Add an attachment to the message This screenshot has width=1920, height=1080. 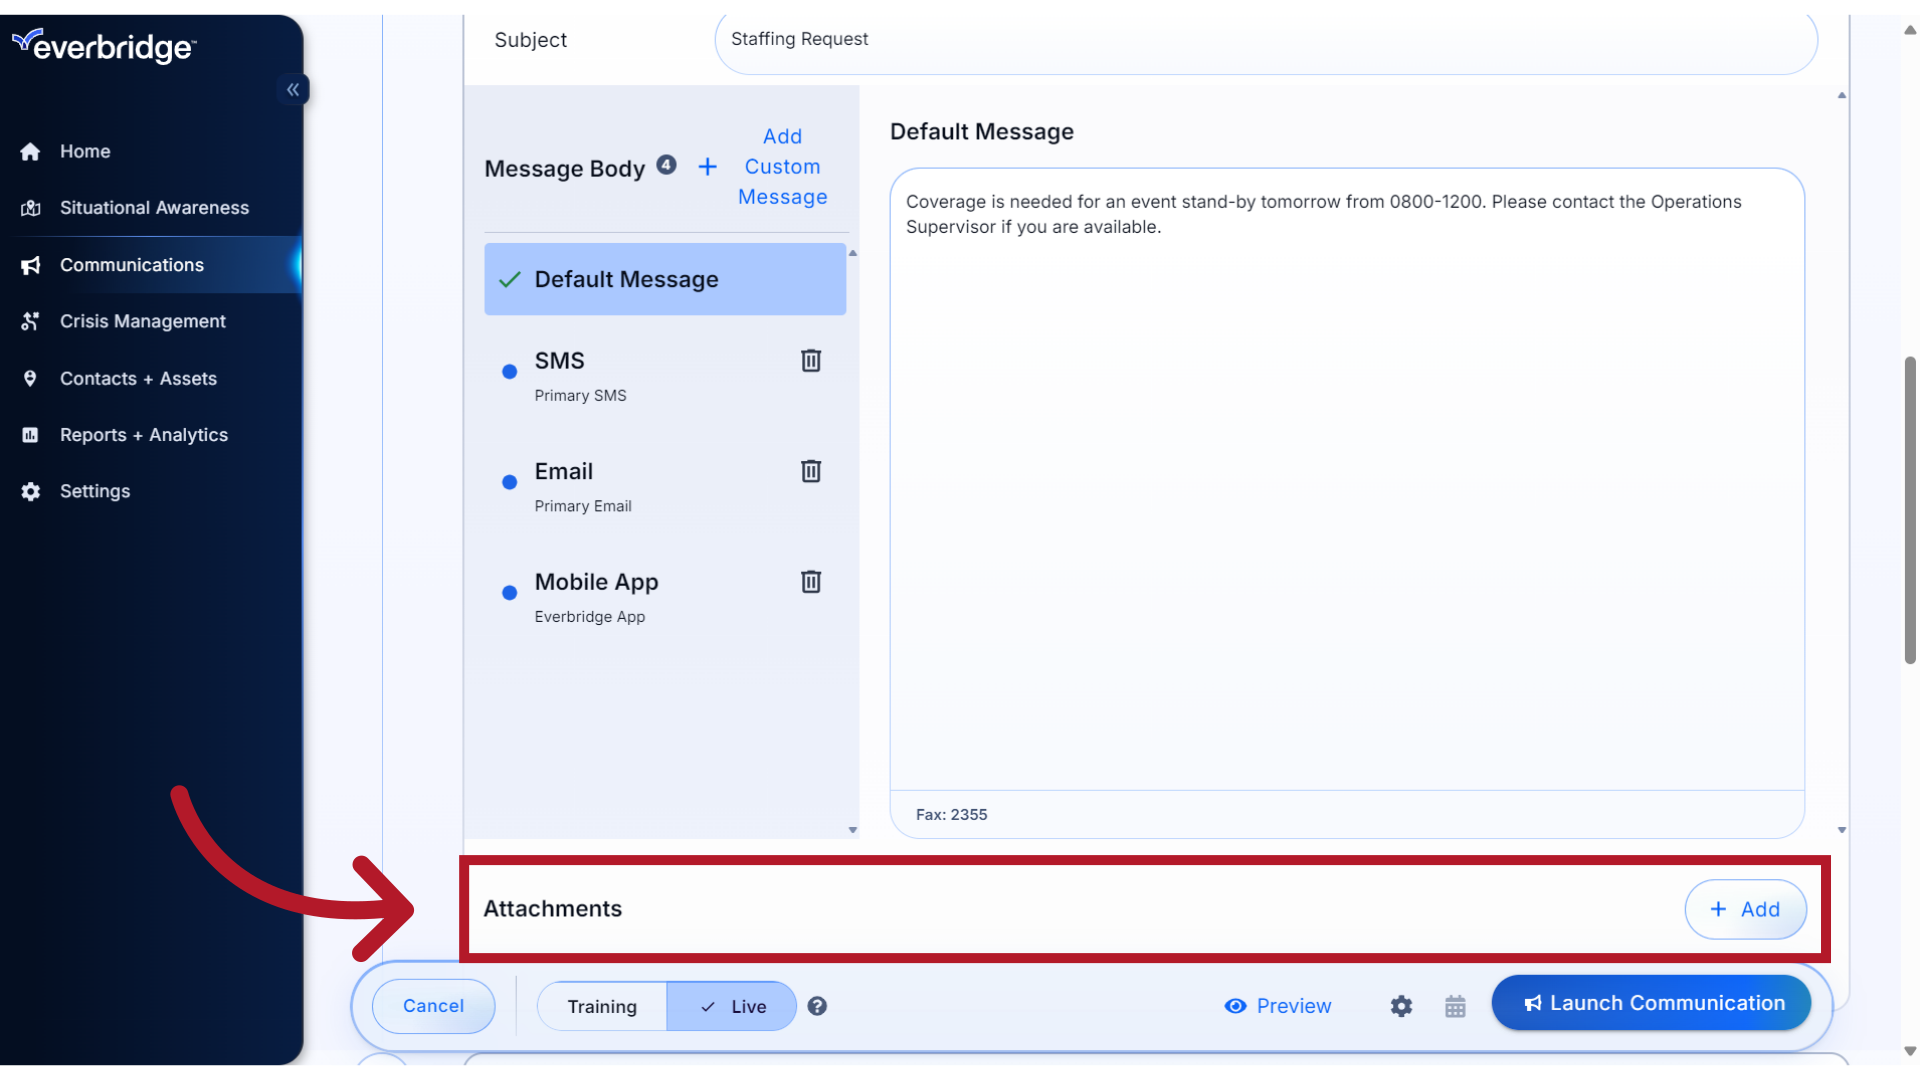1745,909
